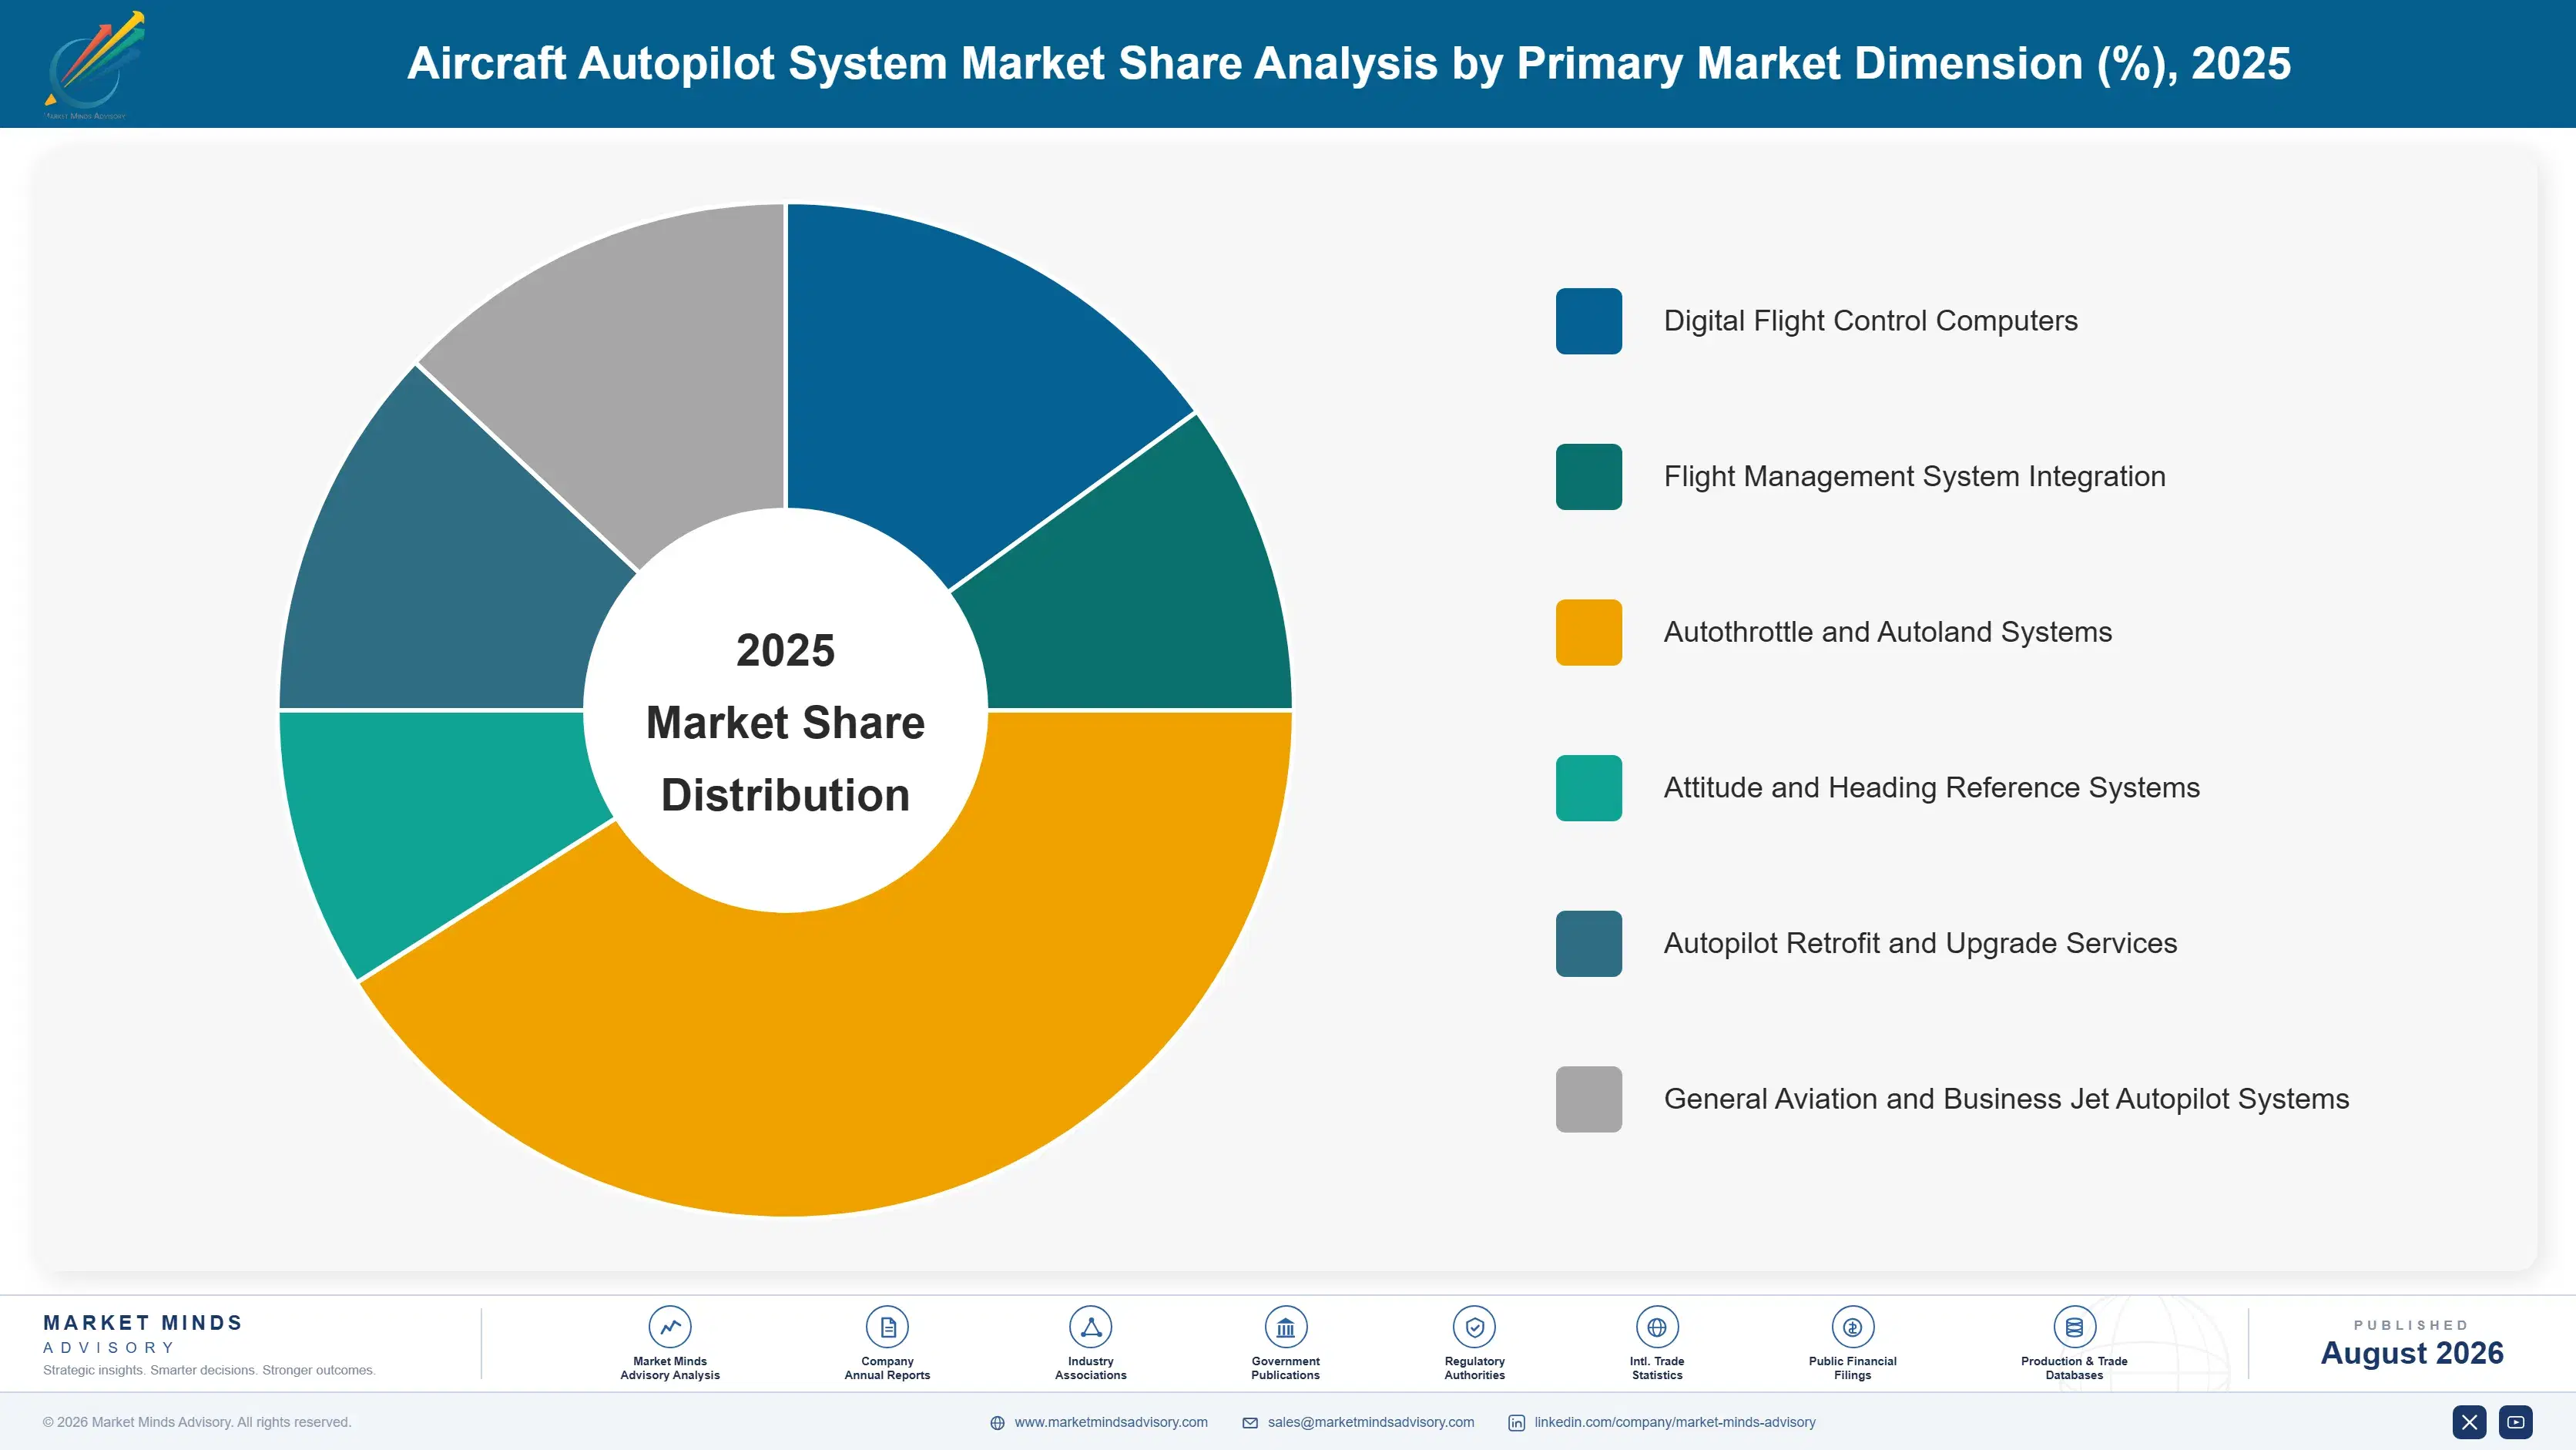Select the 'Autopilot Retrofit and Upgrade Services' legend label
Screen dimensions: 2576x1450
point(1920,944)
